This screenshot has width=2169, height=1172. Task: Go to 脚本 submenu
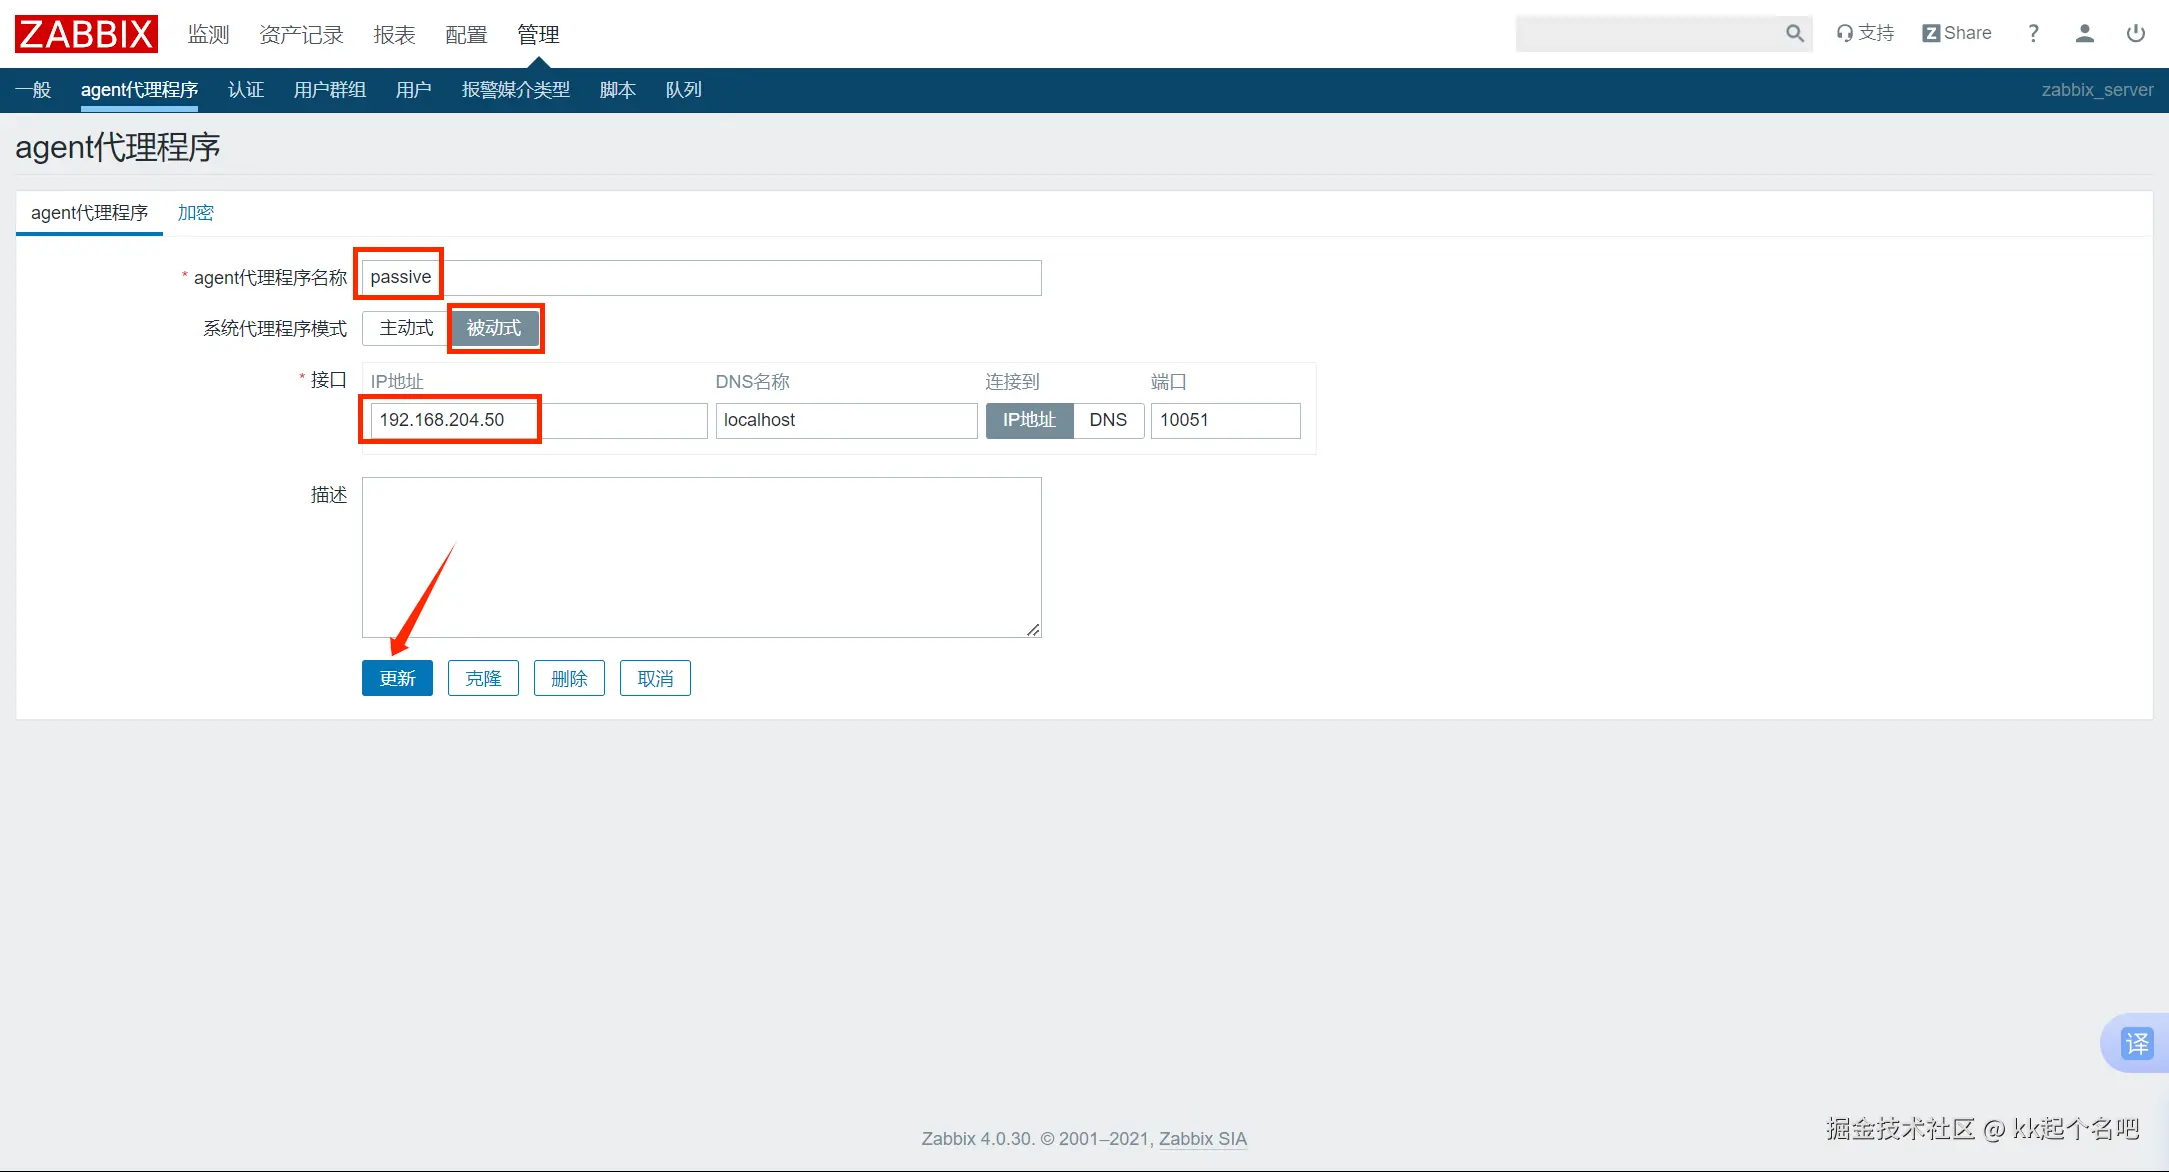tap(618, 90)
